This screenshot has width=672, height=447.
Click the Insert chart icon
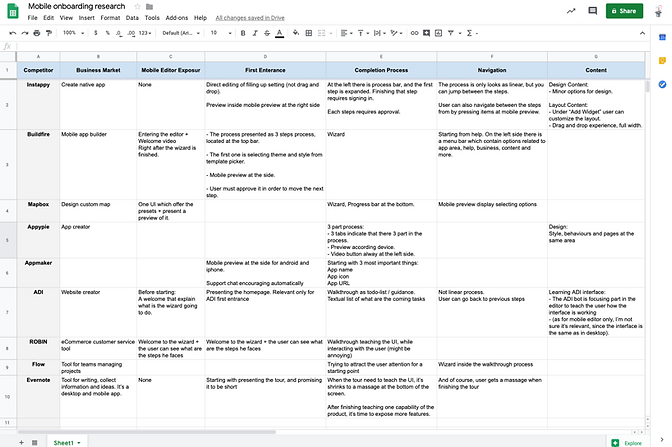[x=438, y=33]
